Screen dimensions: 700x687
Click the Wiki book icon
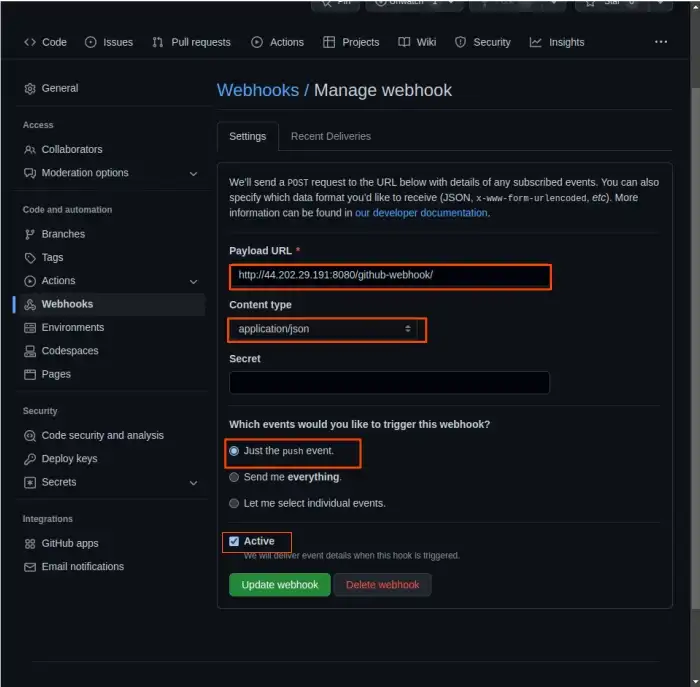click(x=404, y=42)
